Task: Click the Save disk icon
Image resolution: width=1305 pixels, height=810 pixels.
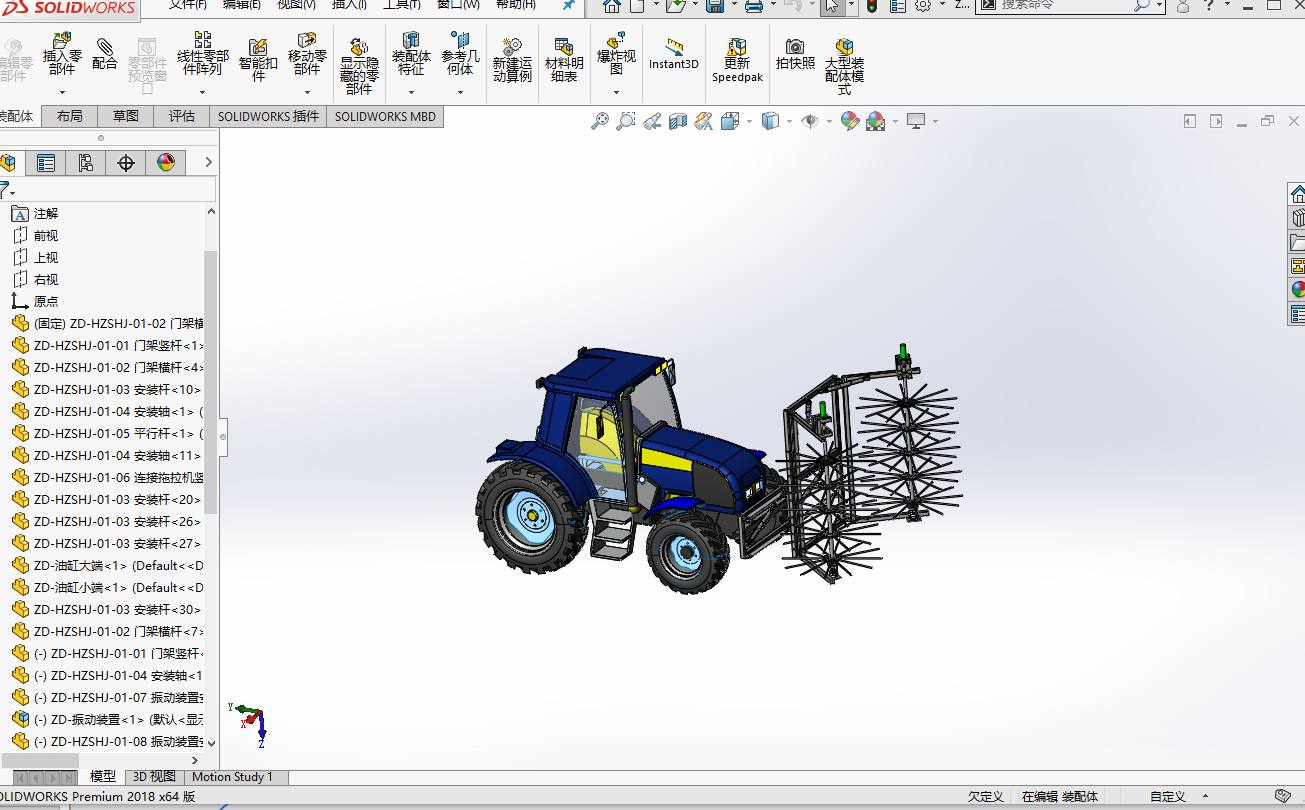Action: click(x=715, y=5)
